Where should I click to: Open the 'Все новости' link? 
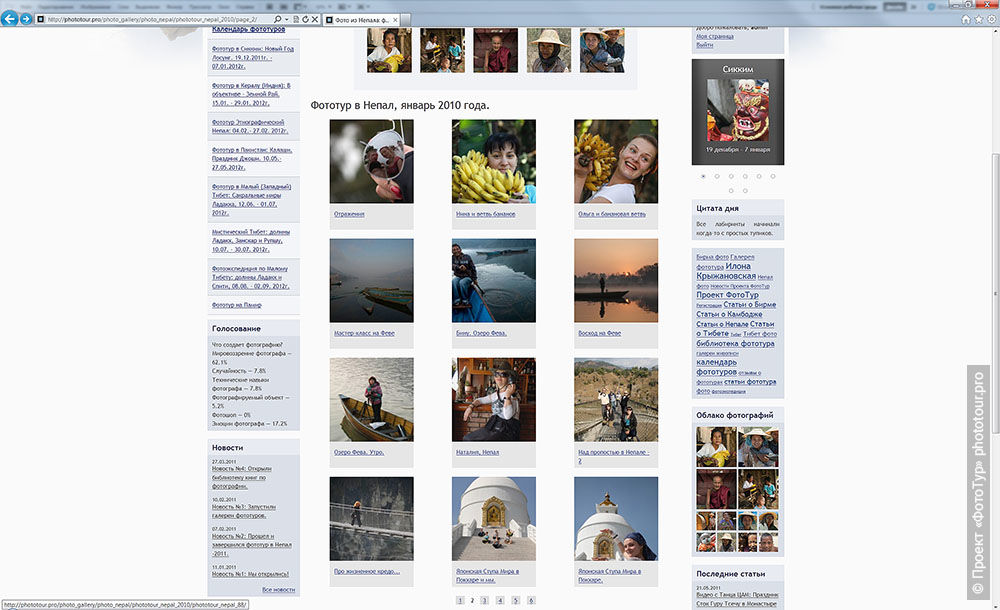[278, 590]
